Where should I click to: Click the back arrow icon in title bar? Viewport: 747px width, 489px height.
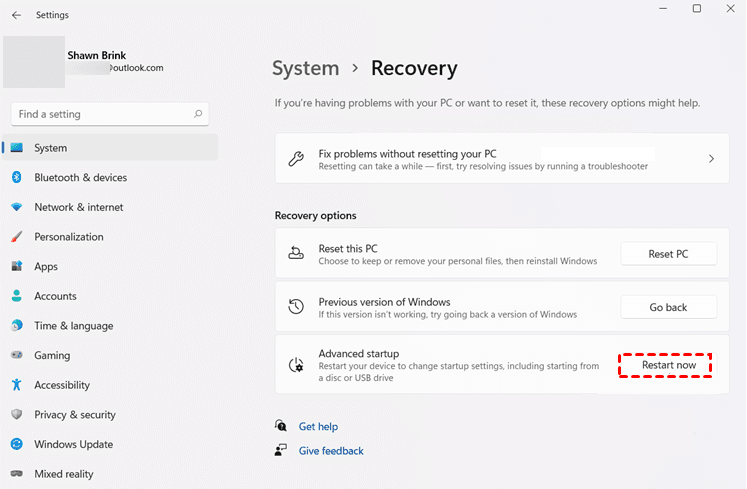click(x=16, y=15)
